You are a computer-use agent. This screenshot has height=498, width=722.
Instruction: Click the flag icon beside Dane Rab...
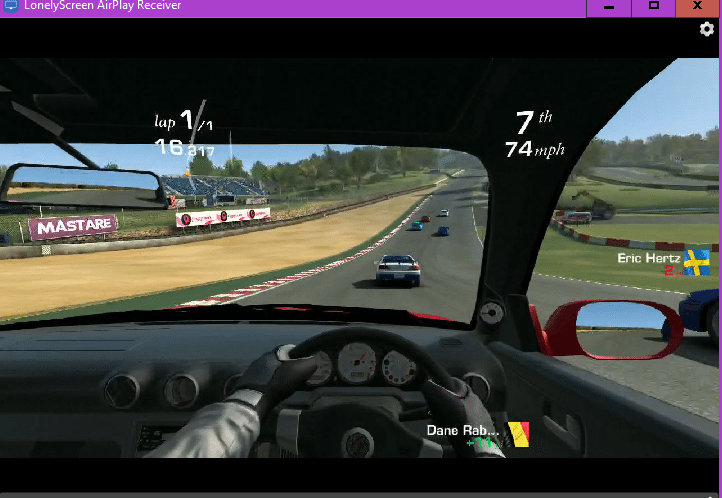click(518, 434)
